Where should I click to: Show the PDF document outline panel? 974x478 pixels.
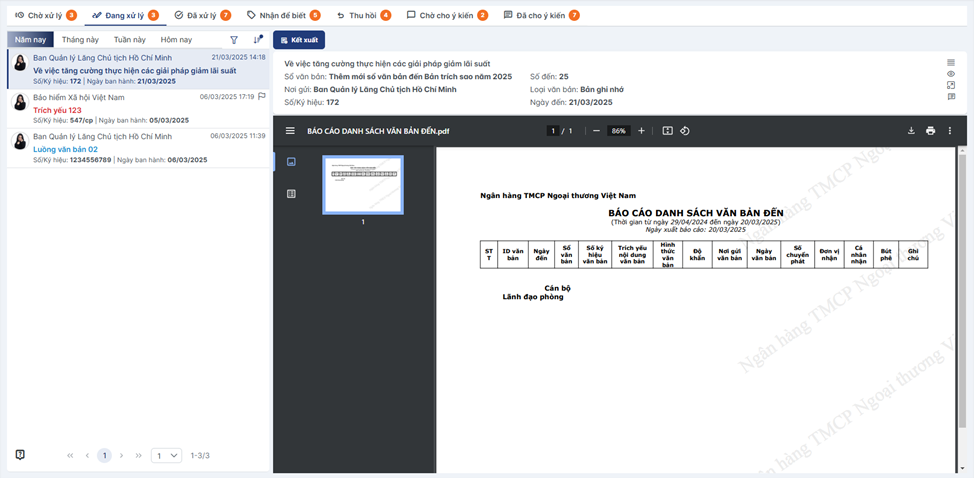[291, 194]
